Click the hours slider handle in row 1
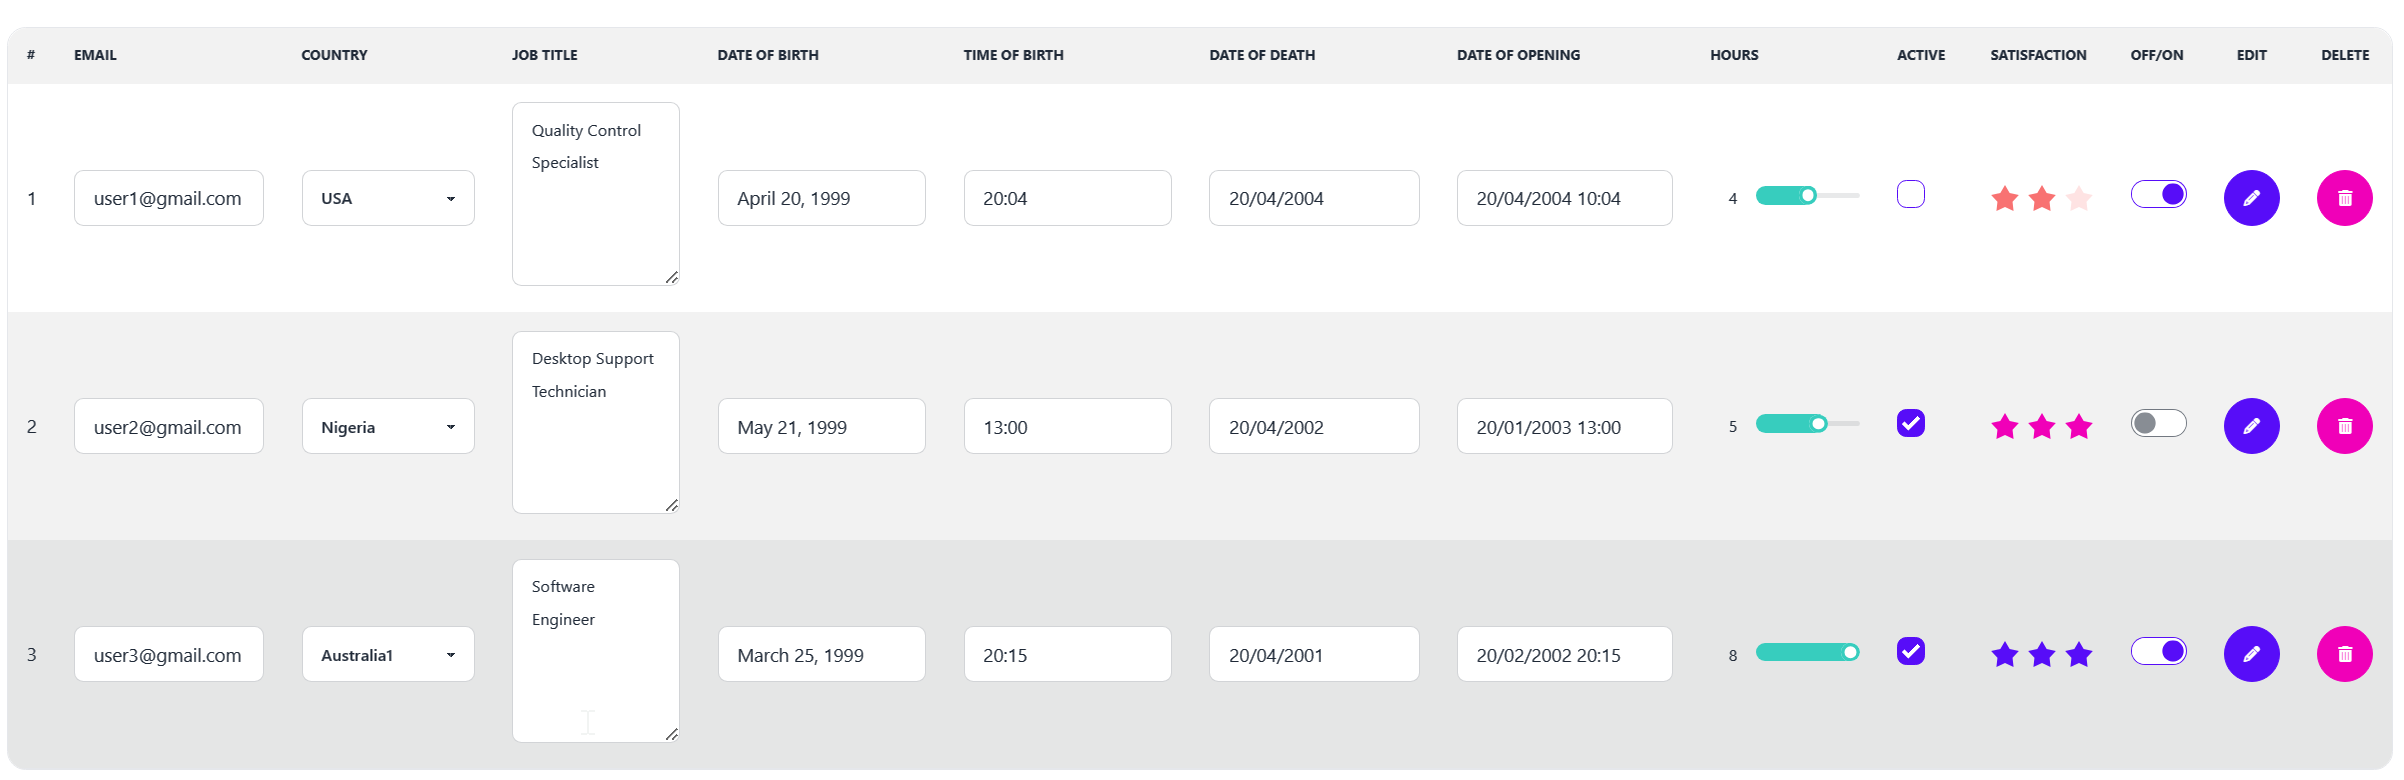The height and width of the screenshot is (780, 2404). 1808,196
